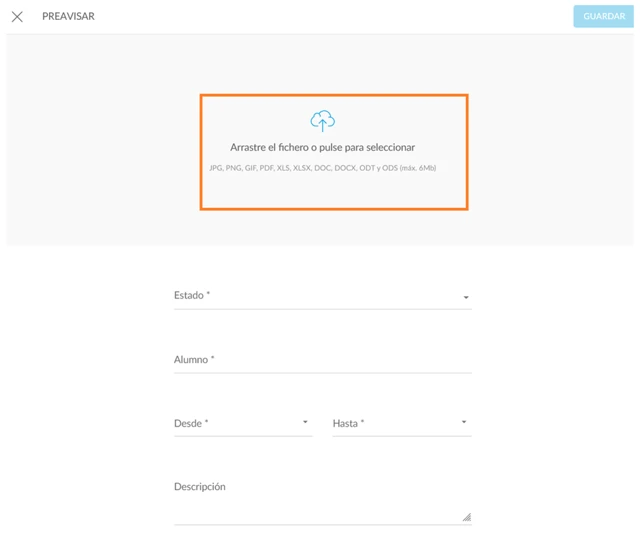Screen dimensions: 640x537
Task: Click the Alumno label text
Action: pos(194,360)
